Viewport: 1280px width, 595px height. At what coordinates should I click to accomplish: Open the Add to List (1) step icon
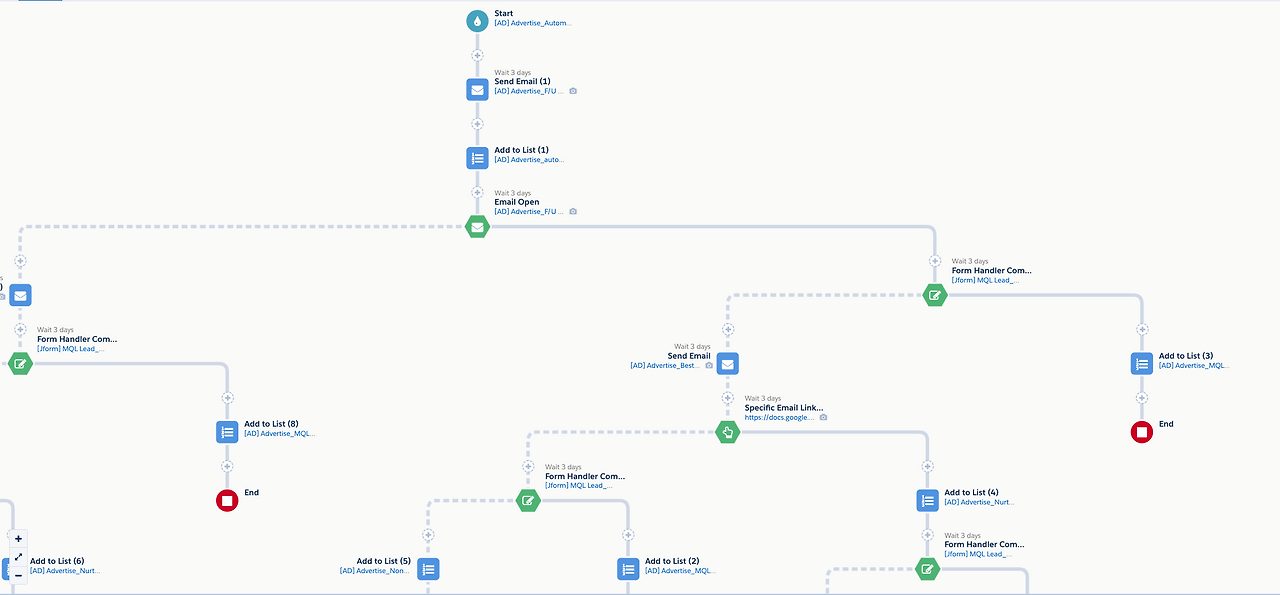coord(477,158)
